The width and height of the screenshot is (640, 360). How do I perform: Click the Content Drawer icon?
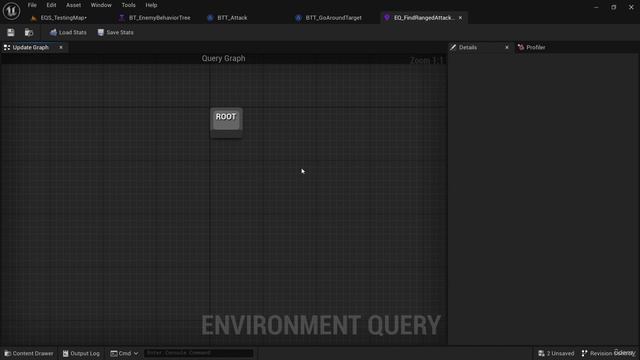pyautogui.click(x=7, y=353)
